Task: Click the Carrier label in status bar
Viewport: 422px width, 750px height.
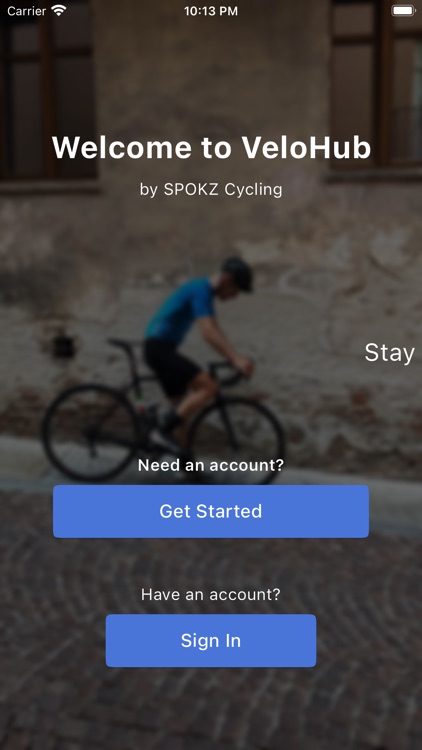Action: tap(26, 11)
